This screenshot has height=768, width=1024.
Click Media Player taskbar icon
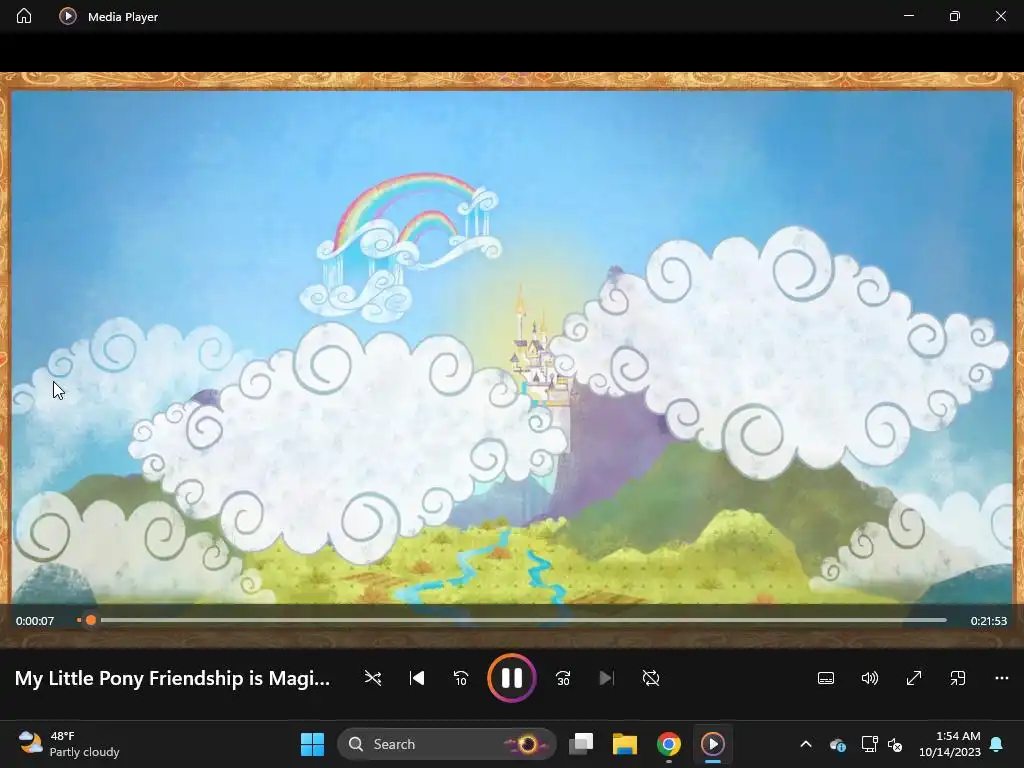coord(712,744)
